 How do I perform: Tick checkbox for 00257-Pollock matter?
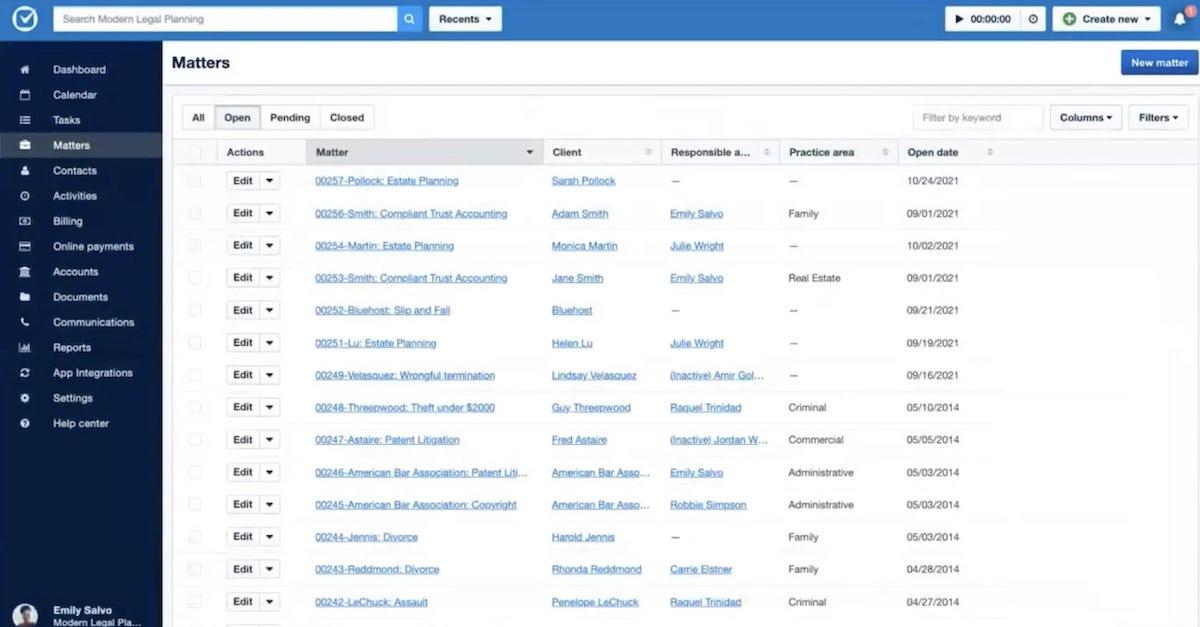tap(195, 181)
